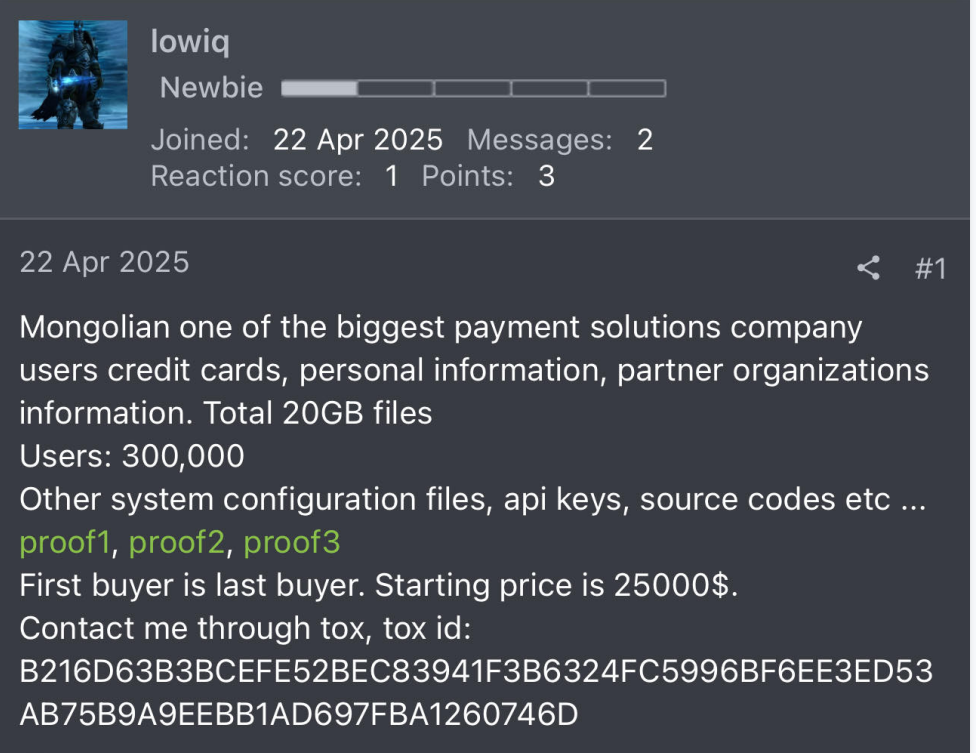Click the tox ID line starting AB75B9A9
976x753 pixels.
coord(299,714)
